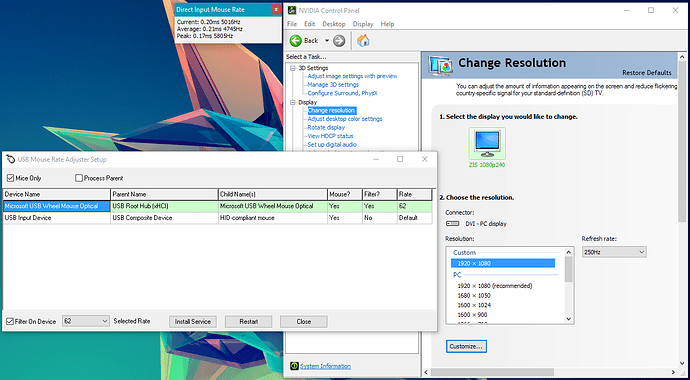Click the USB Mouse Rate Adjuster title icon

pos(11,159)
